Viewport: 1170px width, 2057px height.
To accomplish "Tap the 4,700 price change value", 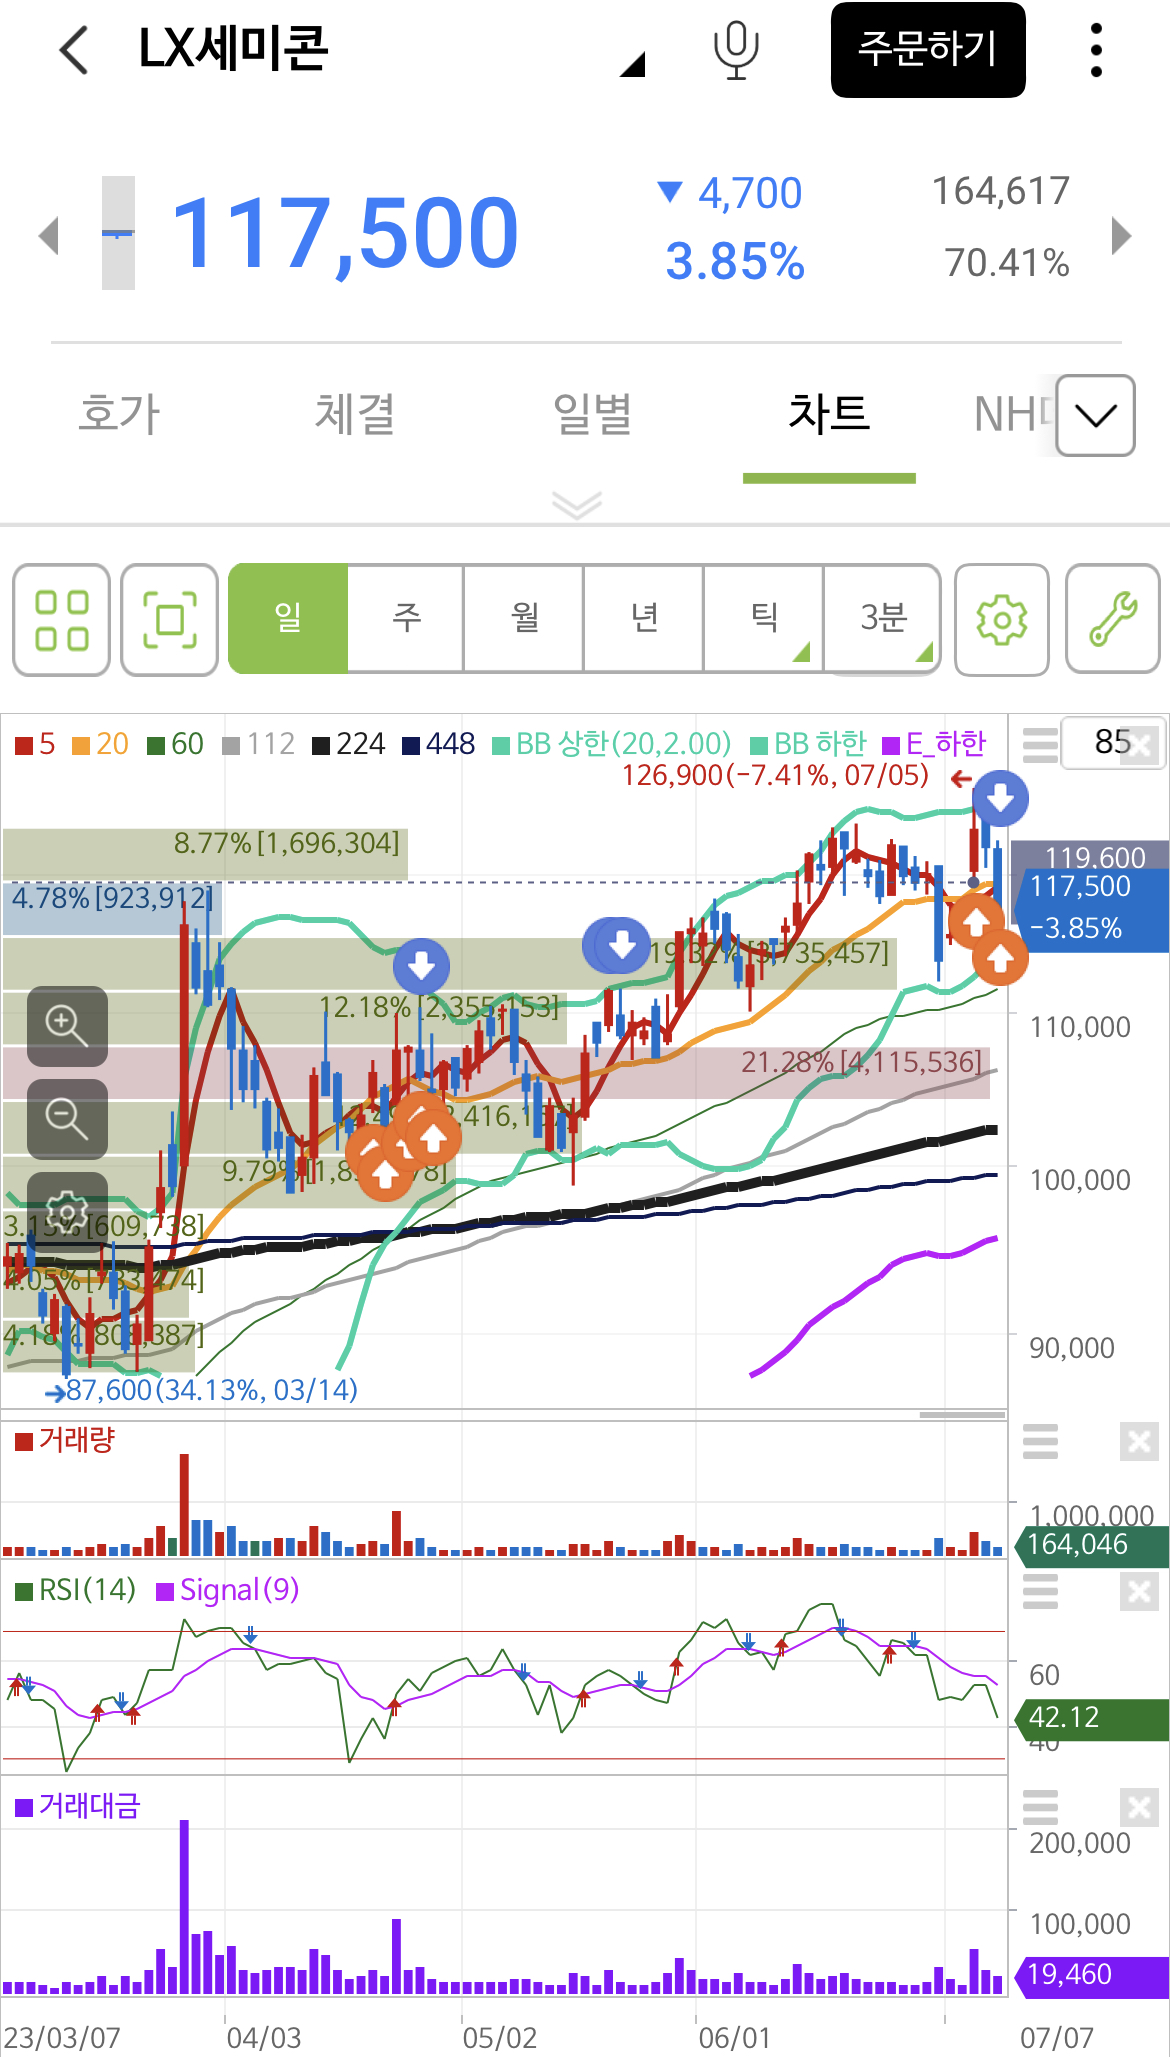I will 750,193.
